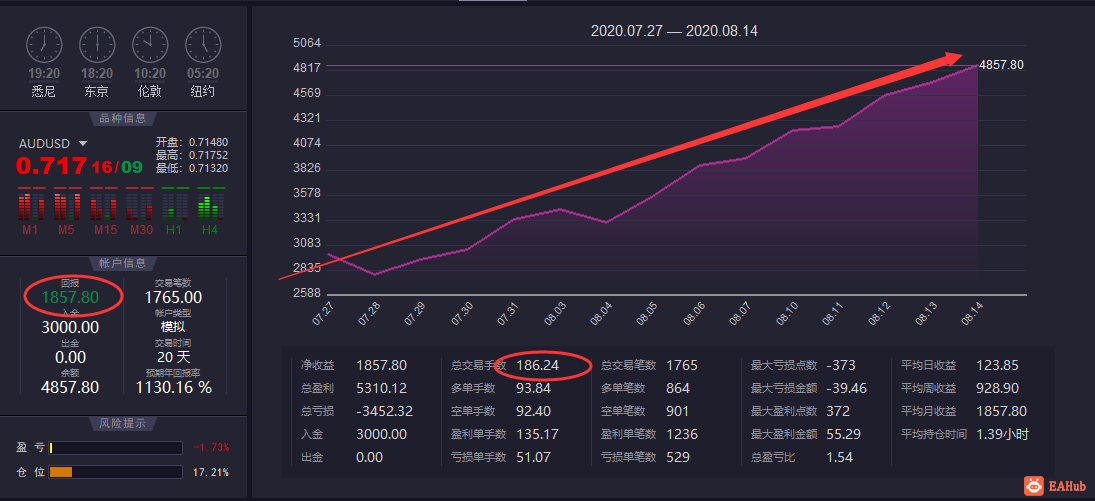
Task: Click the New York clock icon
Action: click(203, 45)
